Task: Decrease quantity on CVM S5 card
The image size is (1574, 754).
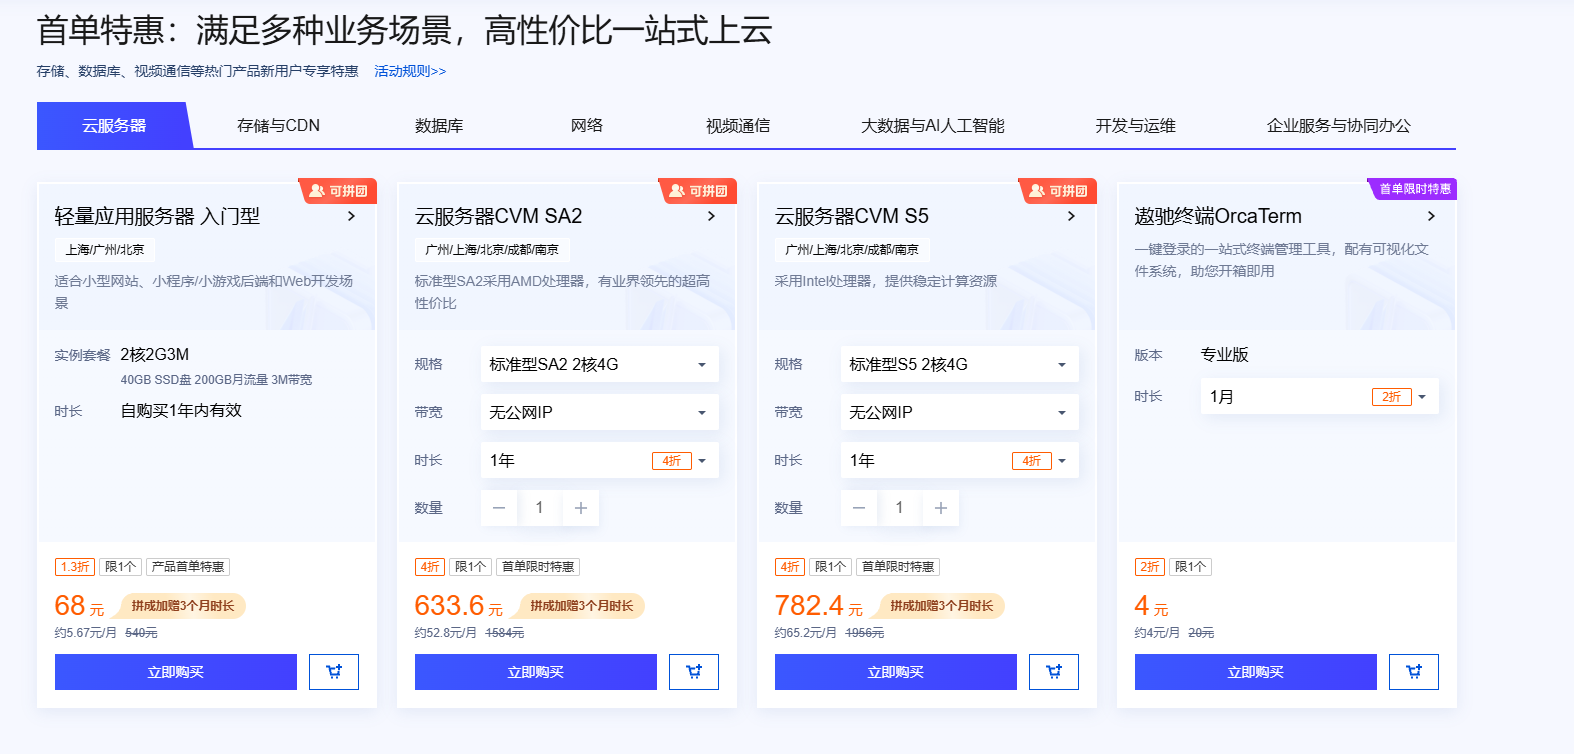Action: [859, 508]
